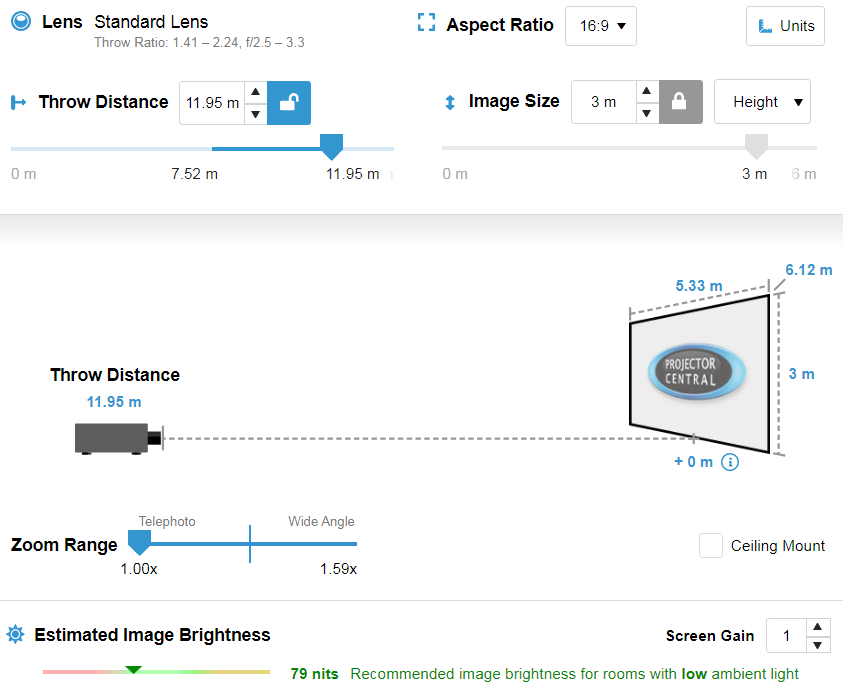Click the Throw Distance input field
This screenshot has height=691, width=843.
(x=212, y=103)
